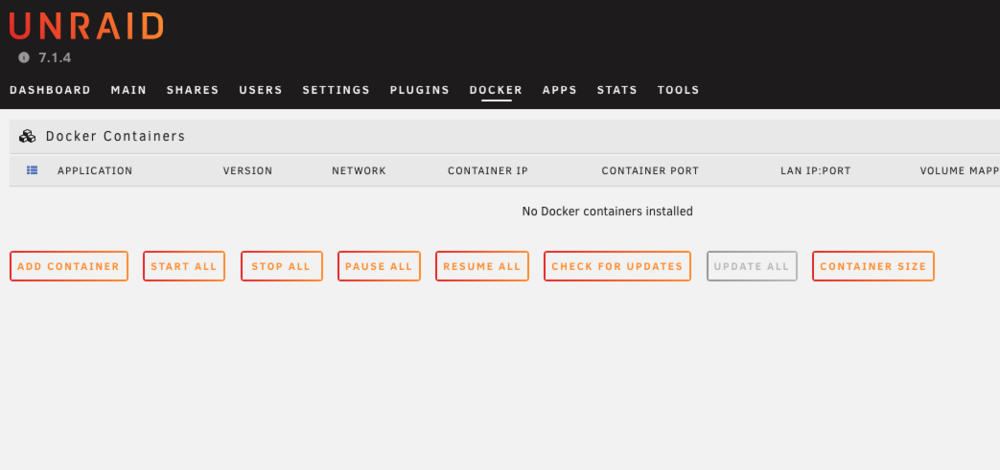Open the Stats tab

(617, 90)
